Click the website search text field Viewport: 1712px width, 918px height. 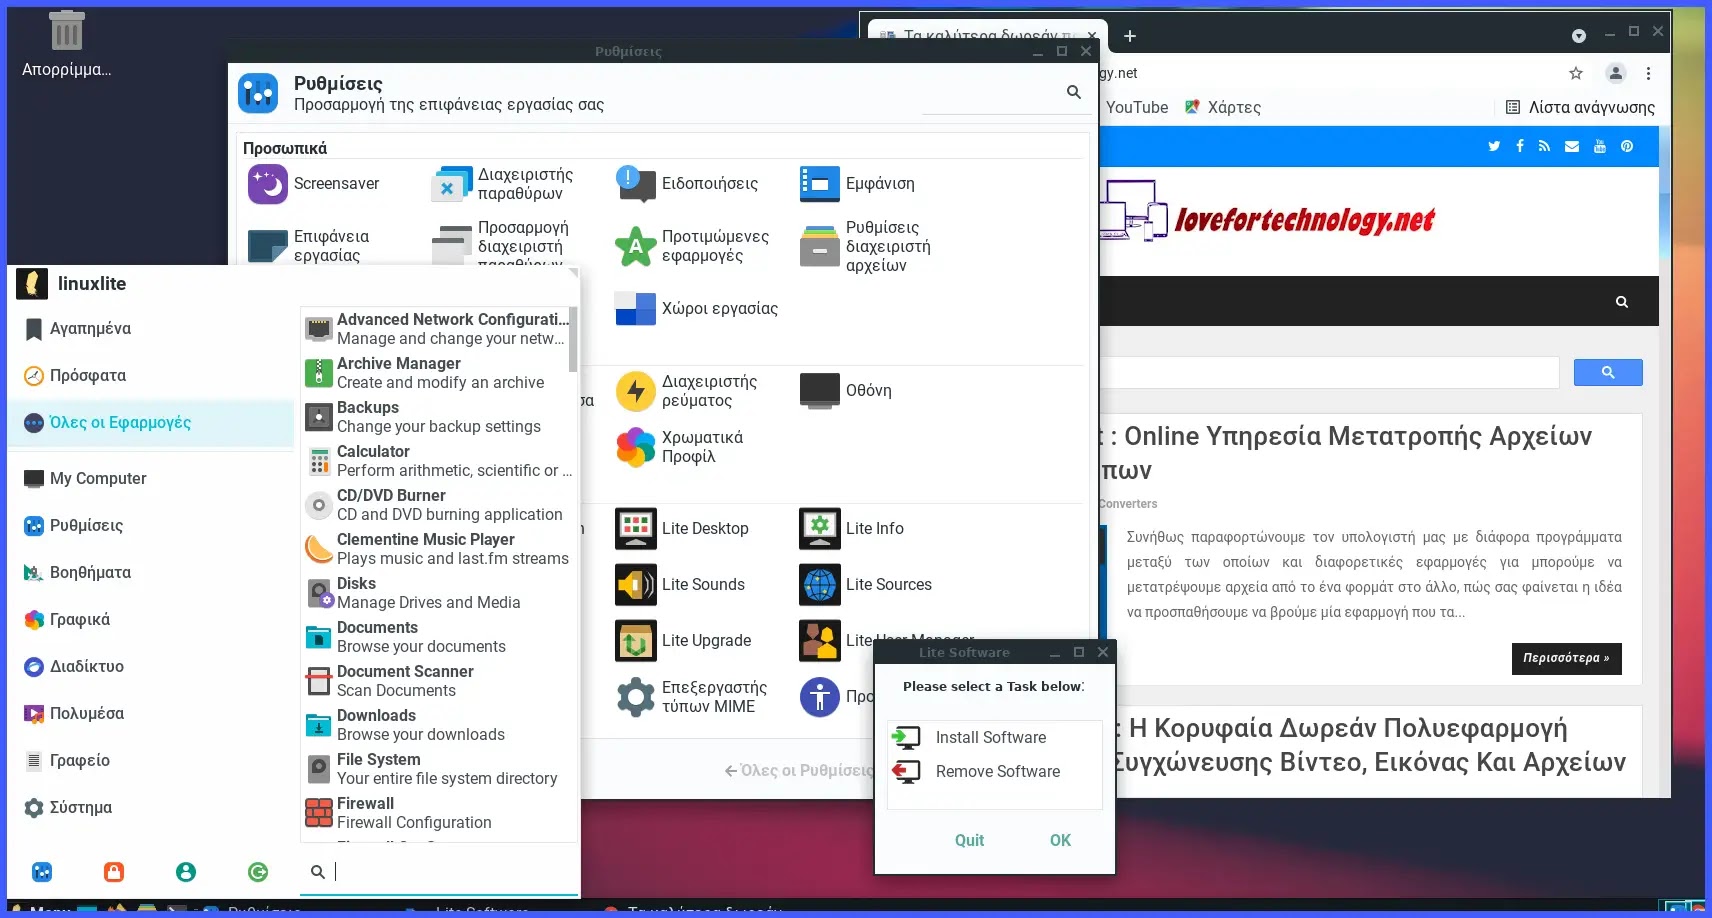point(1330,373)
